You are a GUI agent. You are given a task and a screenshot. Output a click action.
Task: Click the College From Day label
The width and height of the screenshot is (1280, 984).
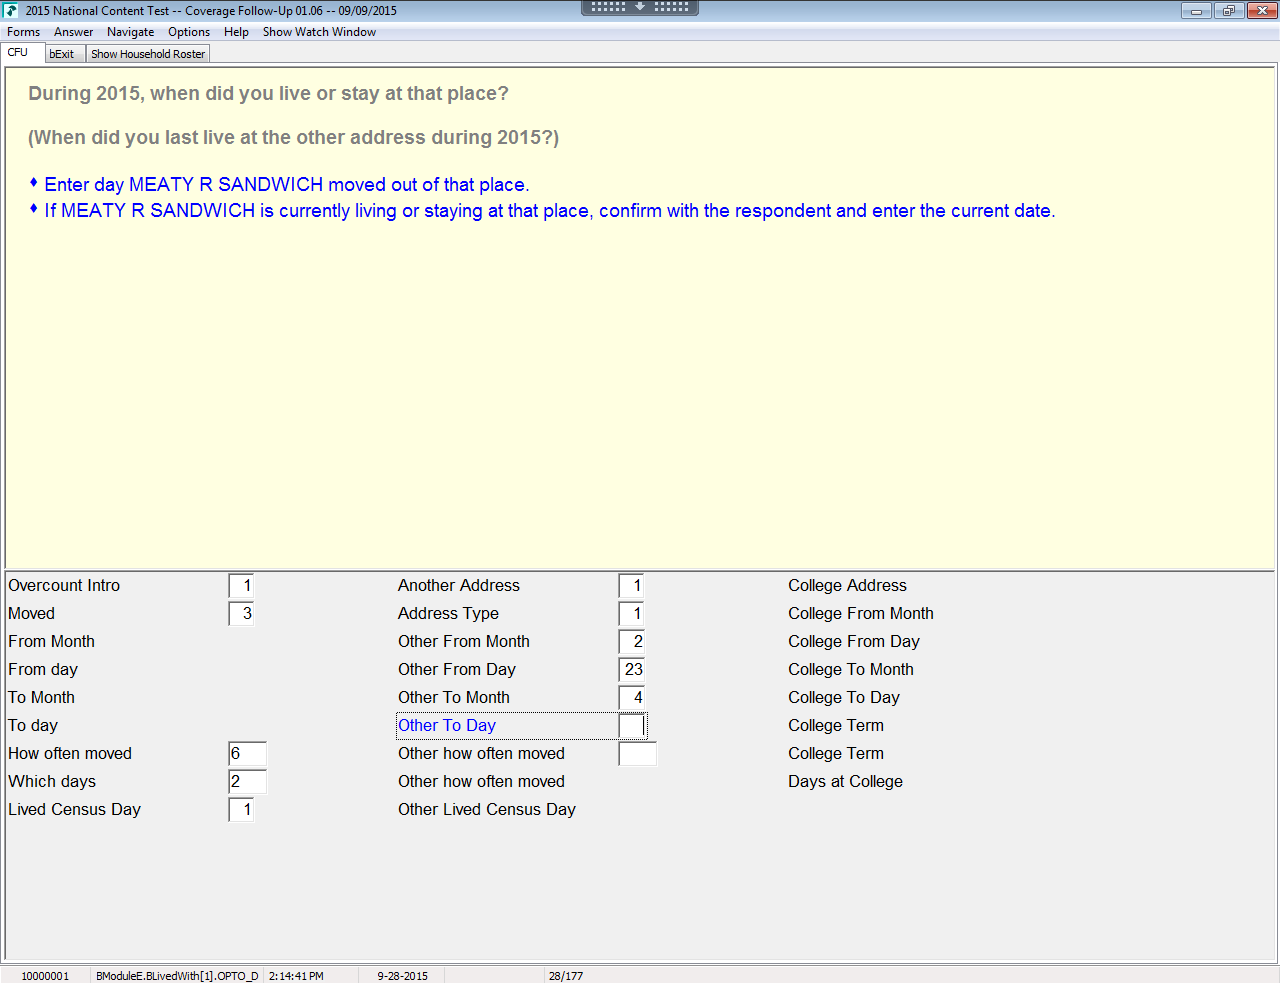(x=854, y=642)
